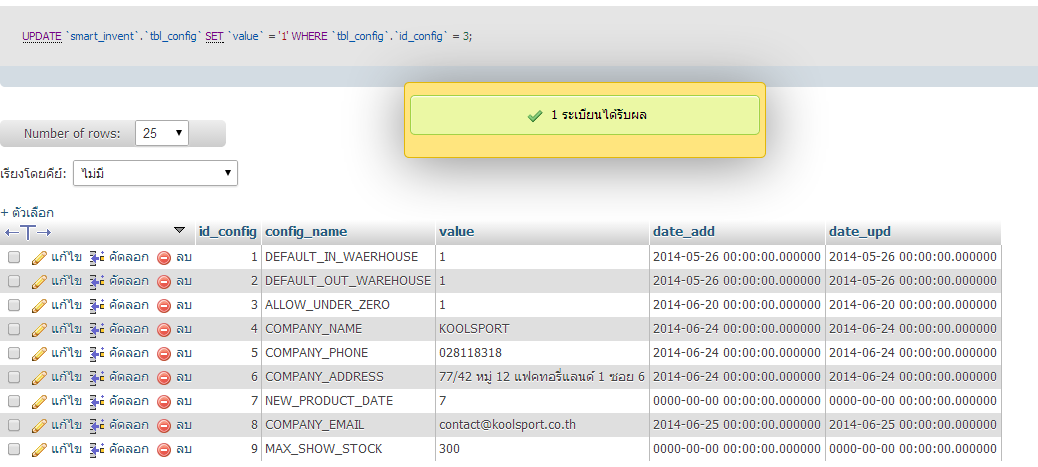Dismiss the success message '1 ระเบียนได้รับผล'
1038x467 pixels.
click(x=585, y=115)
